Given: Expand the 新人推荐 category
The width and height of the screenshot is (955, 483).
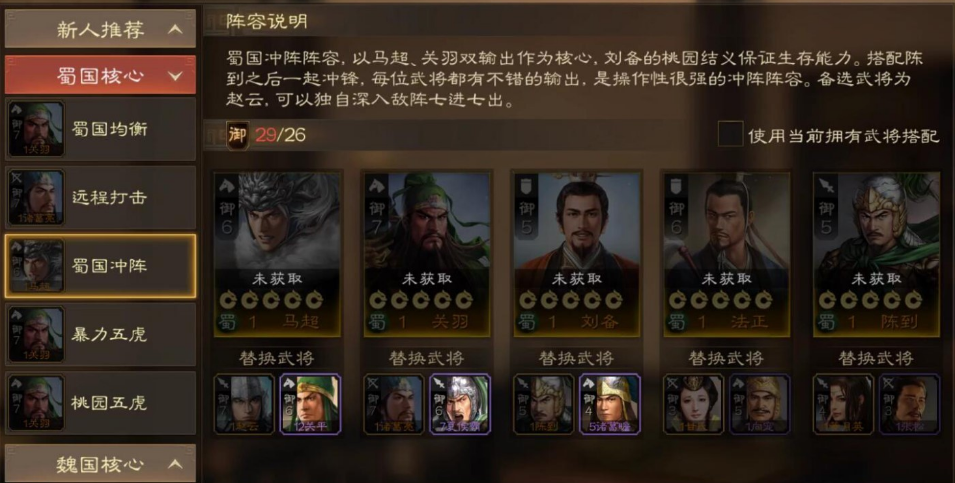Looking at the screenshot, I should coord(100,29).
